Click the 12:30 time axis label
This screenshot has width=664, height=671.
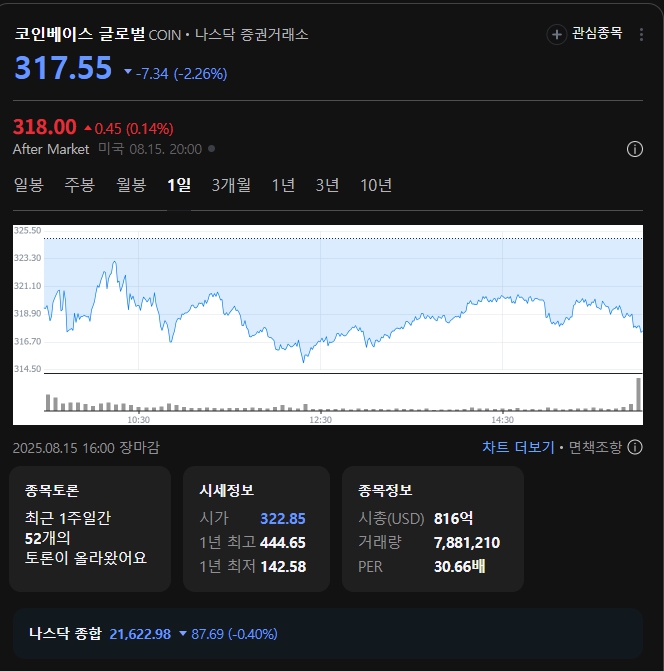320,420
